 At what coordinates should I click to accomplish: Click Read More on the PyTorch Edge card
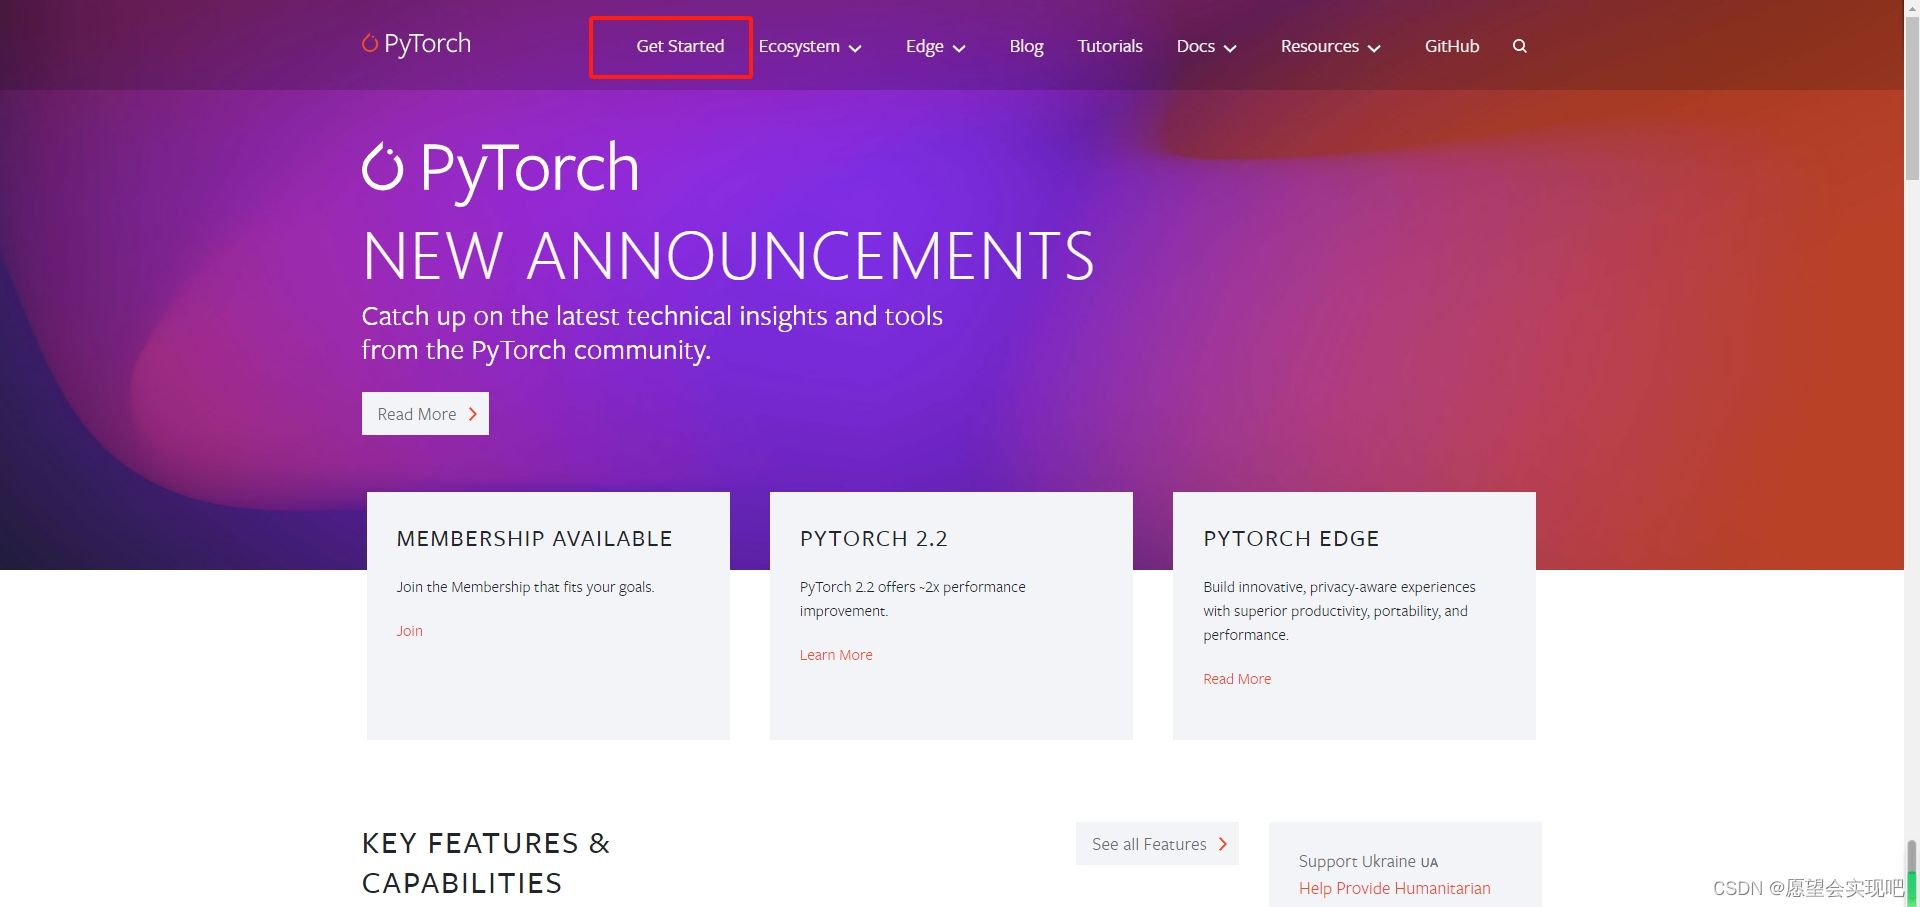pyautogui.click(x=1237, y=678)
